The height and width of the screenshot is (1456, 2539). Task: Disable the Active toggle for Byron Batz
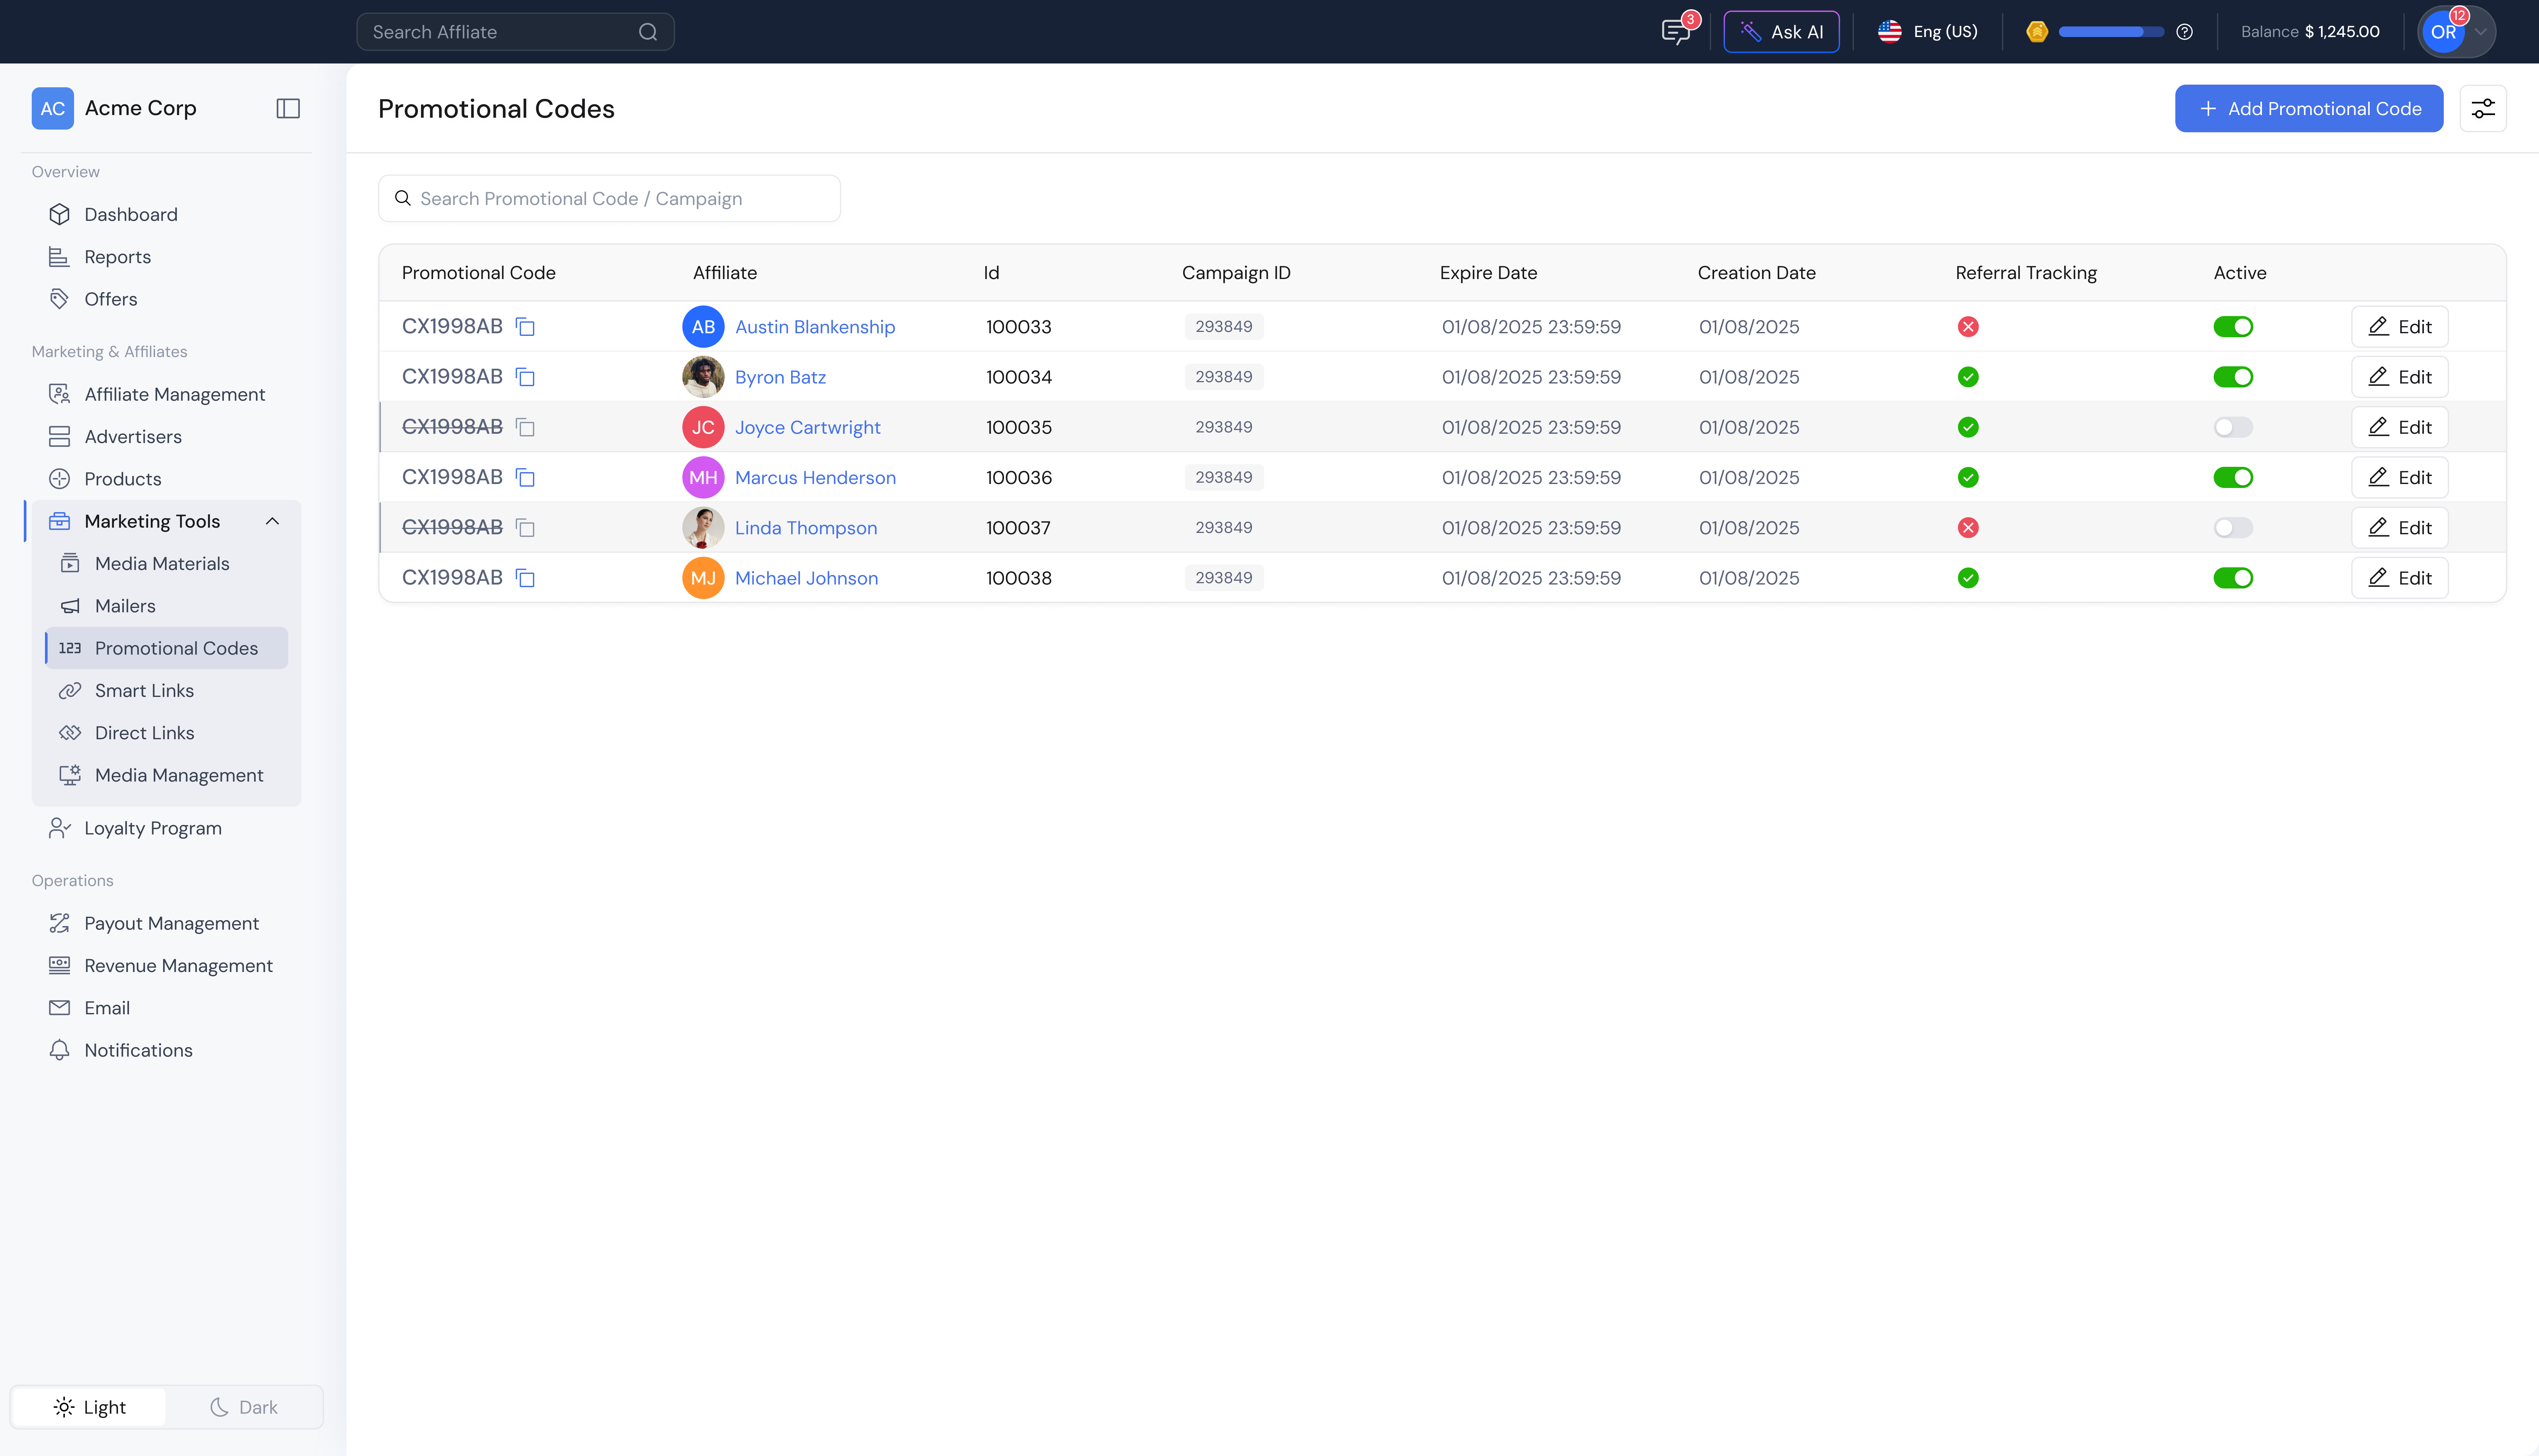click(x=2233, y=377)
